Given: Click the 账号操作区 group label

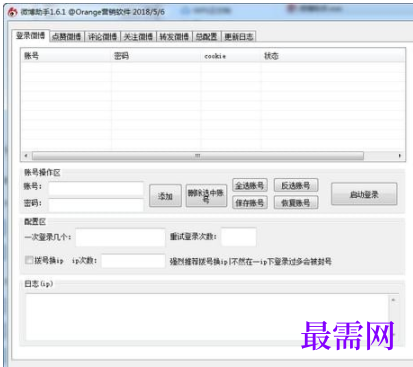Looking at the screenshot, I should pos(42,172).
